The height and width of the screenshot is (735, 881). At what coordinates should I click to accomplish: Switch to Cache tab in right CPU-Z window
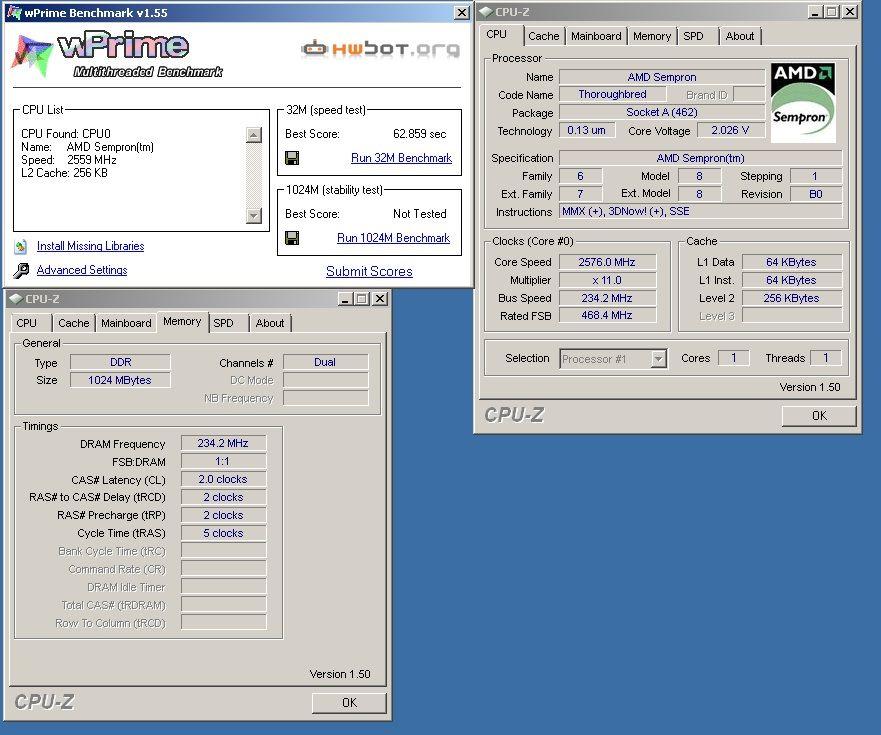[544, 36]
